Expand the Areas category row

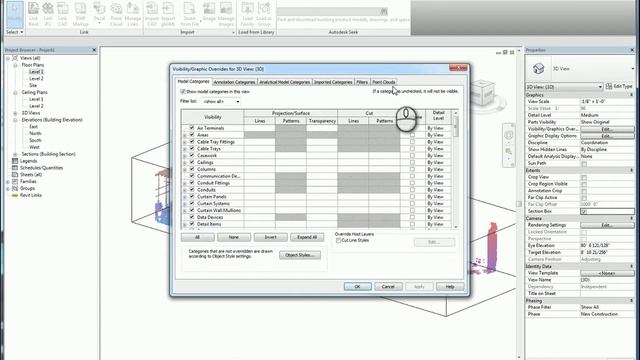[185, 135]
